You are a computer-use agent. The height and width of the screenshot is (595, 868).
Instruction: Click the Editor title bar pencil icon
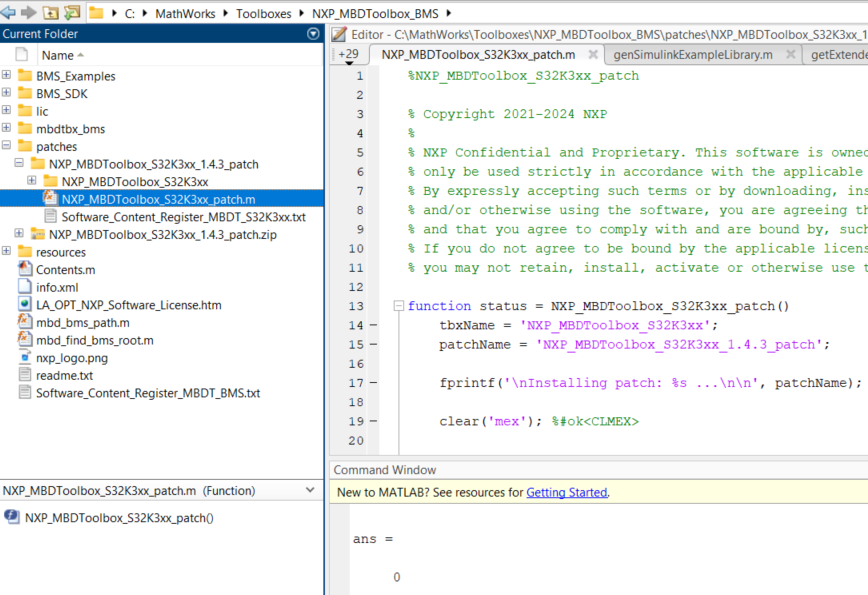[339, 34]
